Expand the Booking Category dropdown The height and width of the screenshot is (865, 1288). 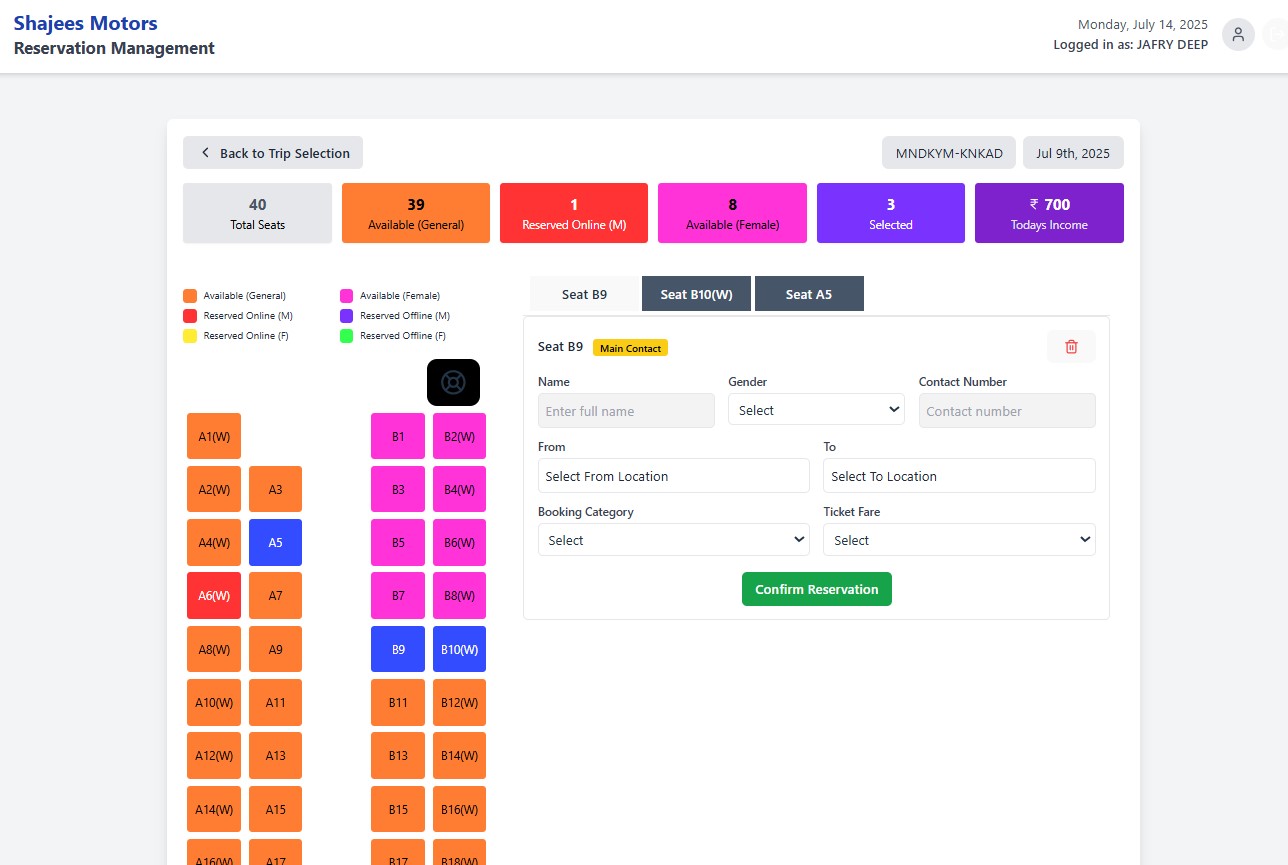tap(673, 540)
